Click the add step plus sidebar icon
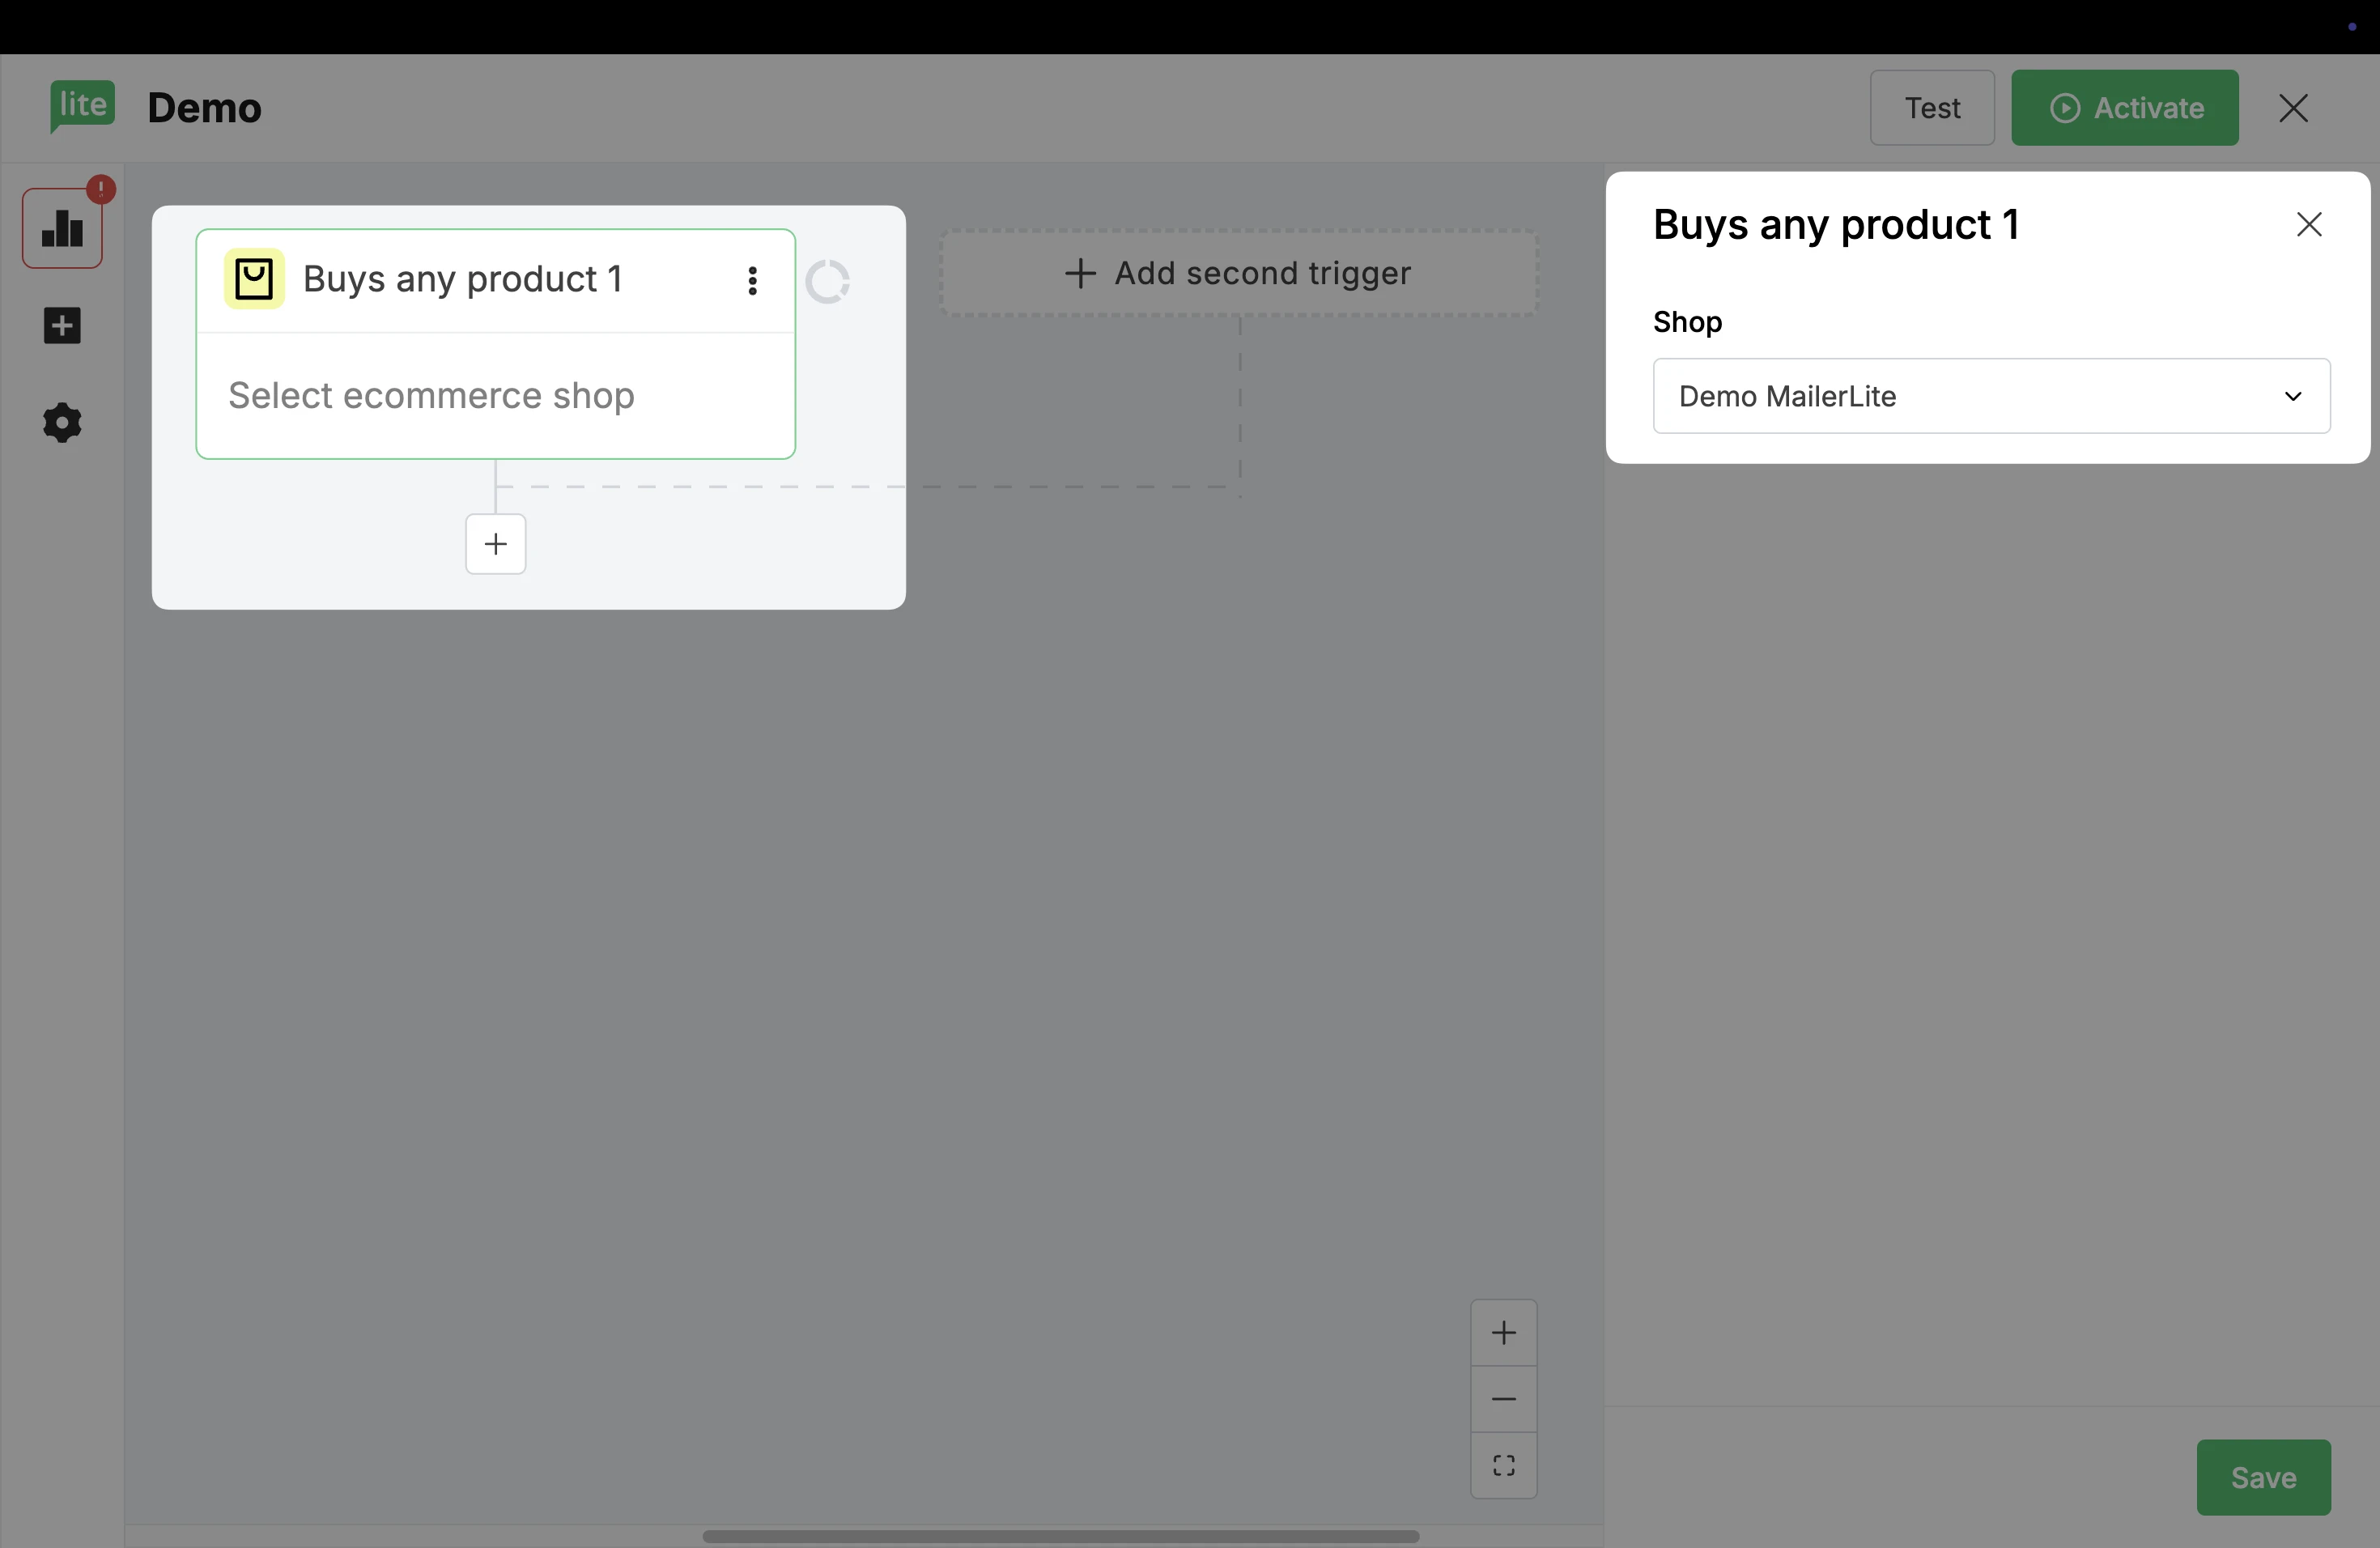 pos(62,326)
